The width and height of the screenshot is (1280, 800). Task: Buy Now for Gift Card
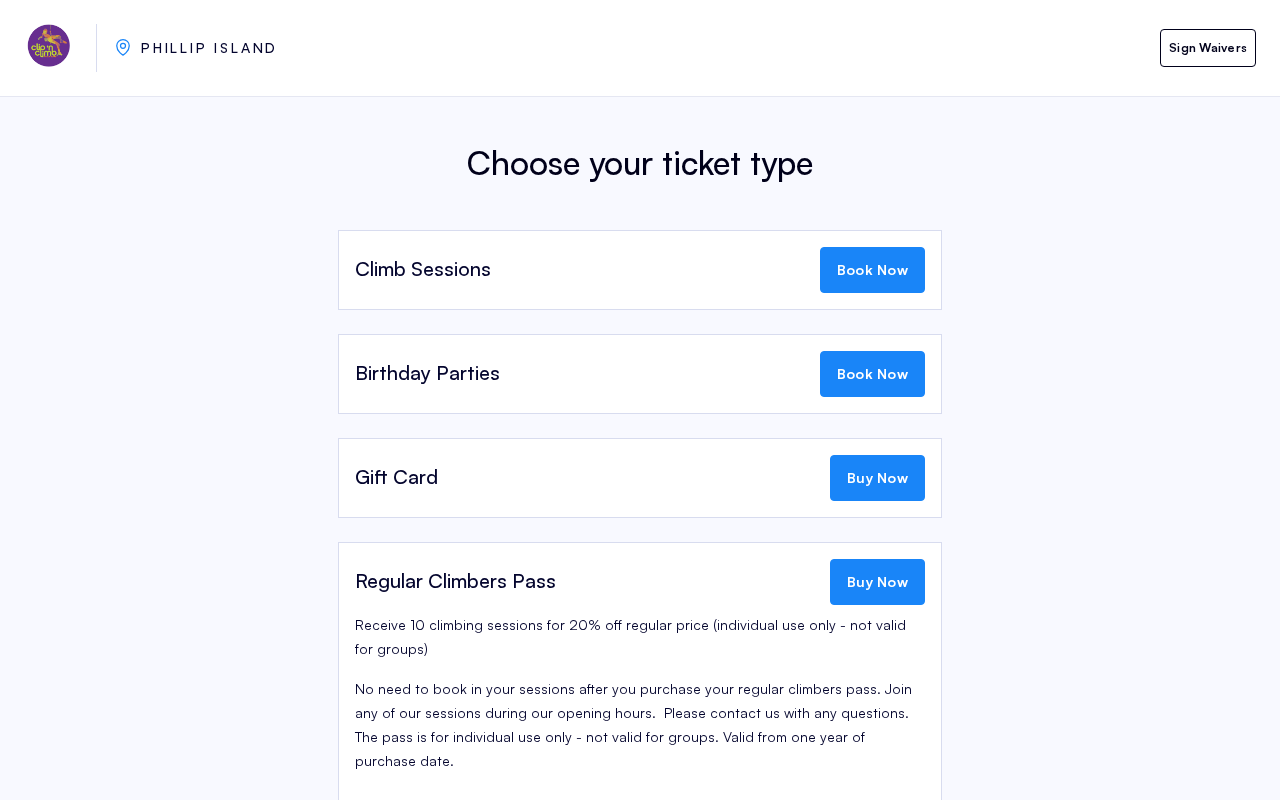[x=877, y=478]
